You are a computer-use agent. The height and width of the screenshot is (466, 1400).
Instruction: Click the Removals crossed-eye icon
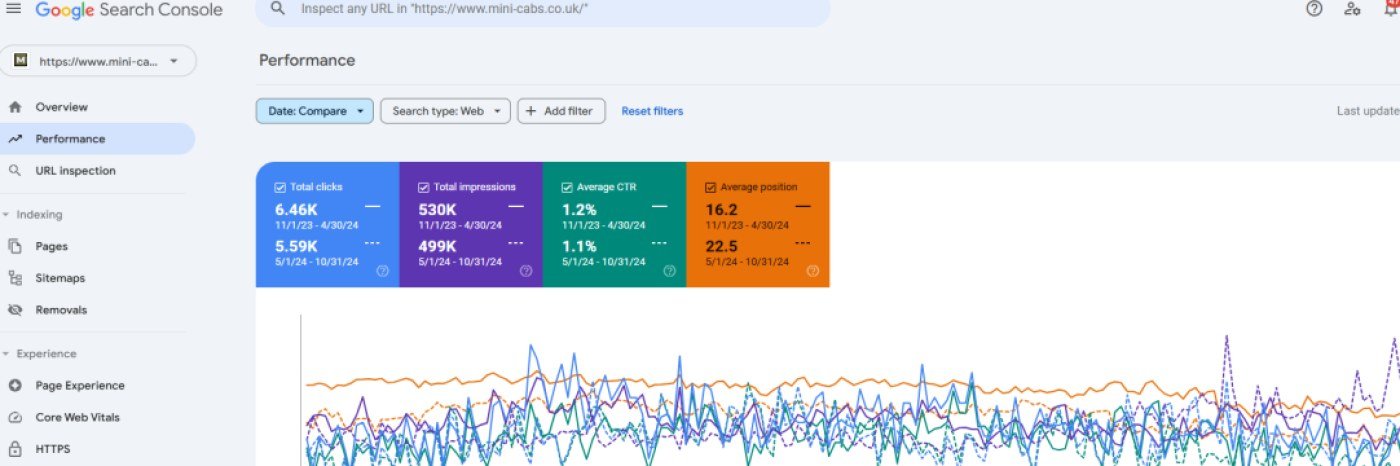(x=15, y=310)
